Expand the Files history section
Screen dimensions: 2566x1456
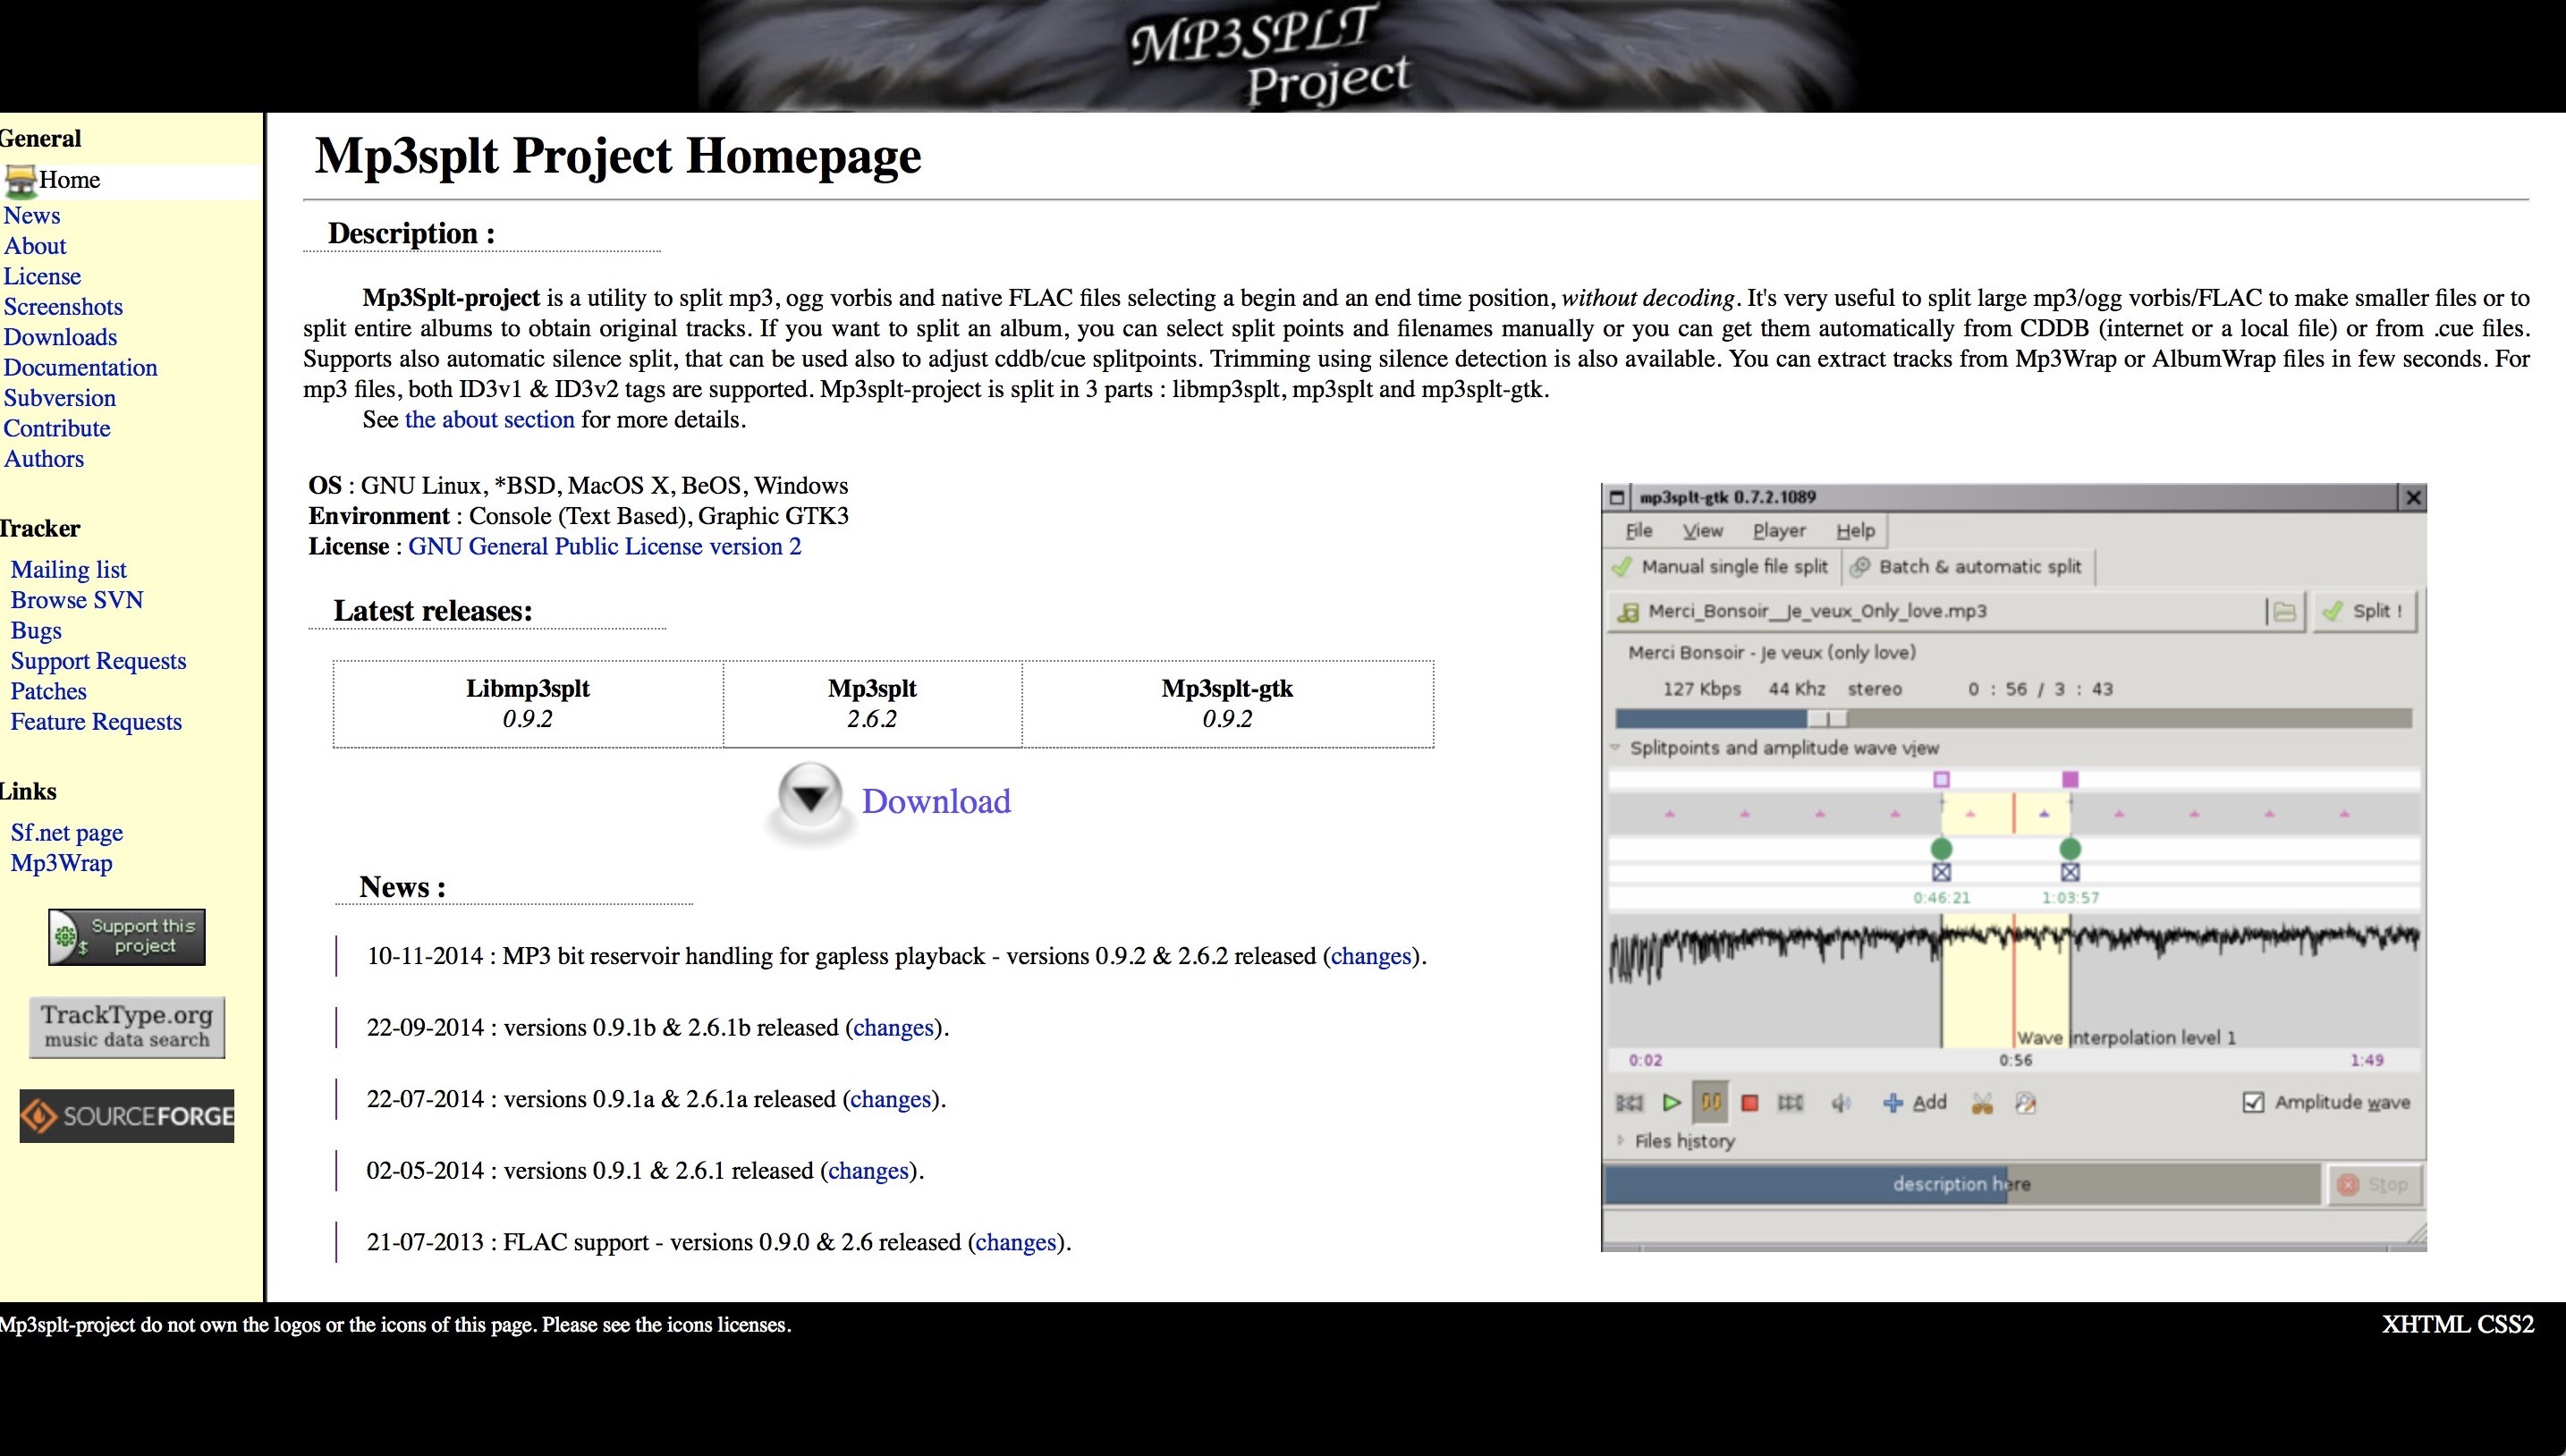pyautogui.click(x=1619, y=1140)
